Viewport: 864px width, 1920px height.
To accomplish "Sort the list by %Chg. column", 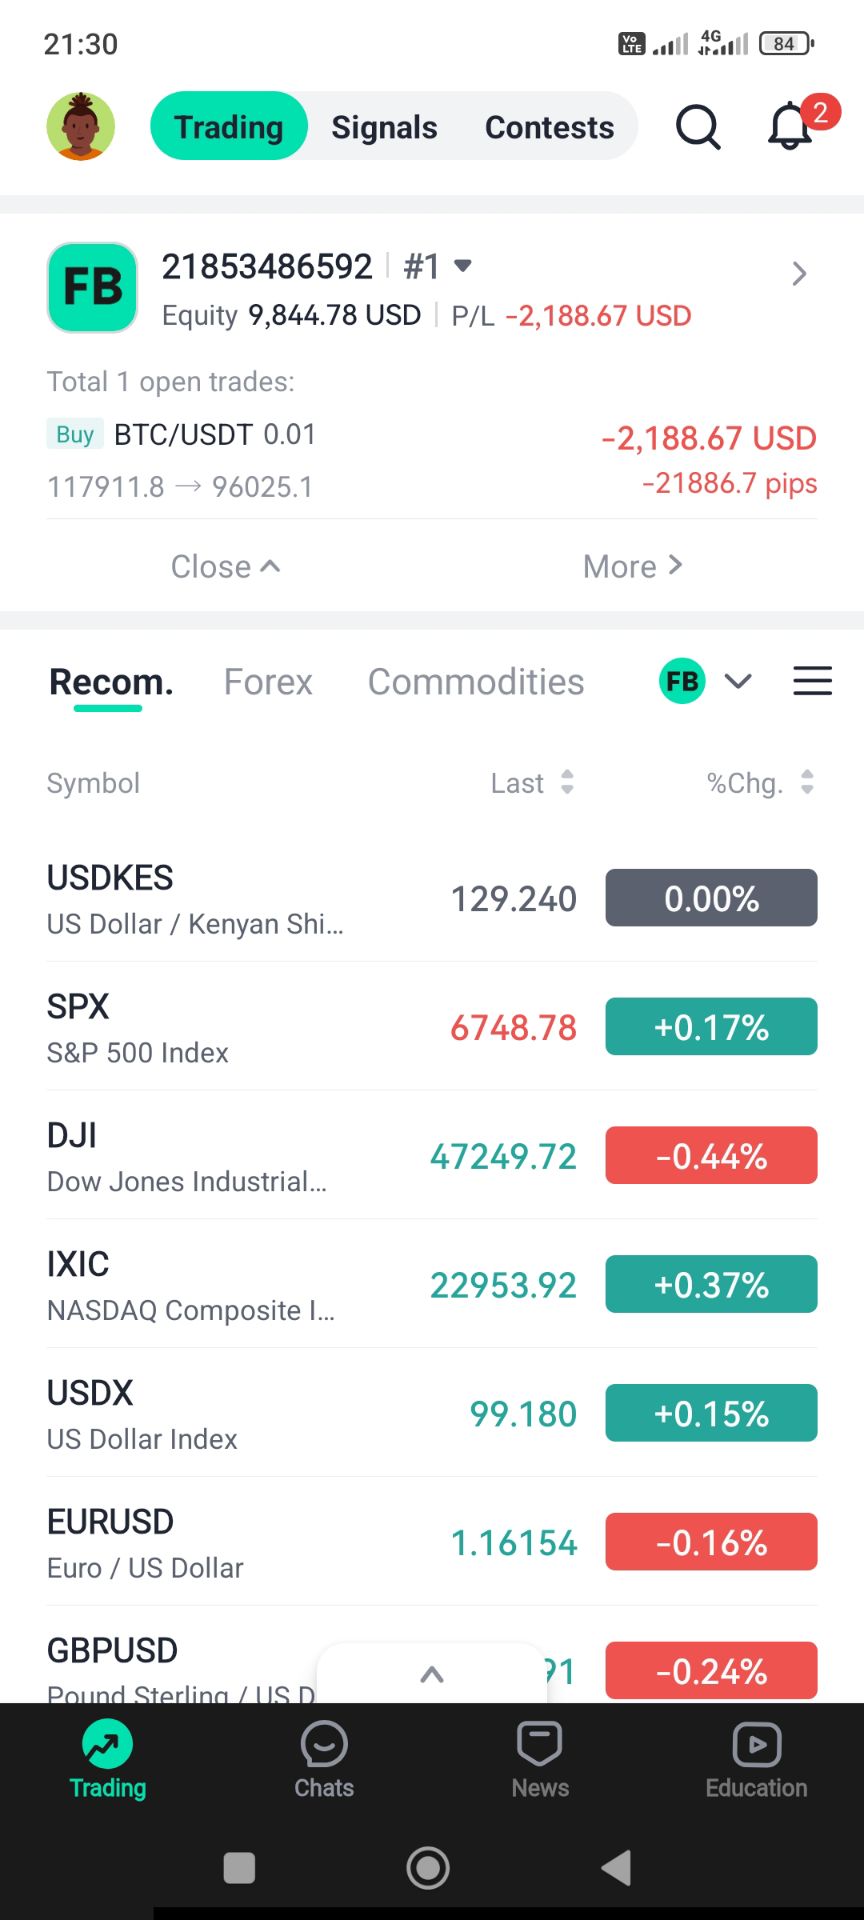I will 760,783.
